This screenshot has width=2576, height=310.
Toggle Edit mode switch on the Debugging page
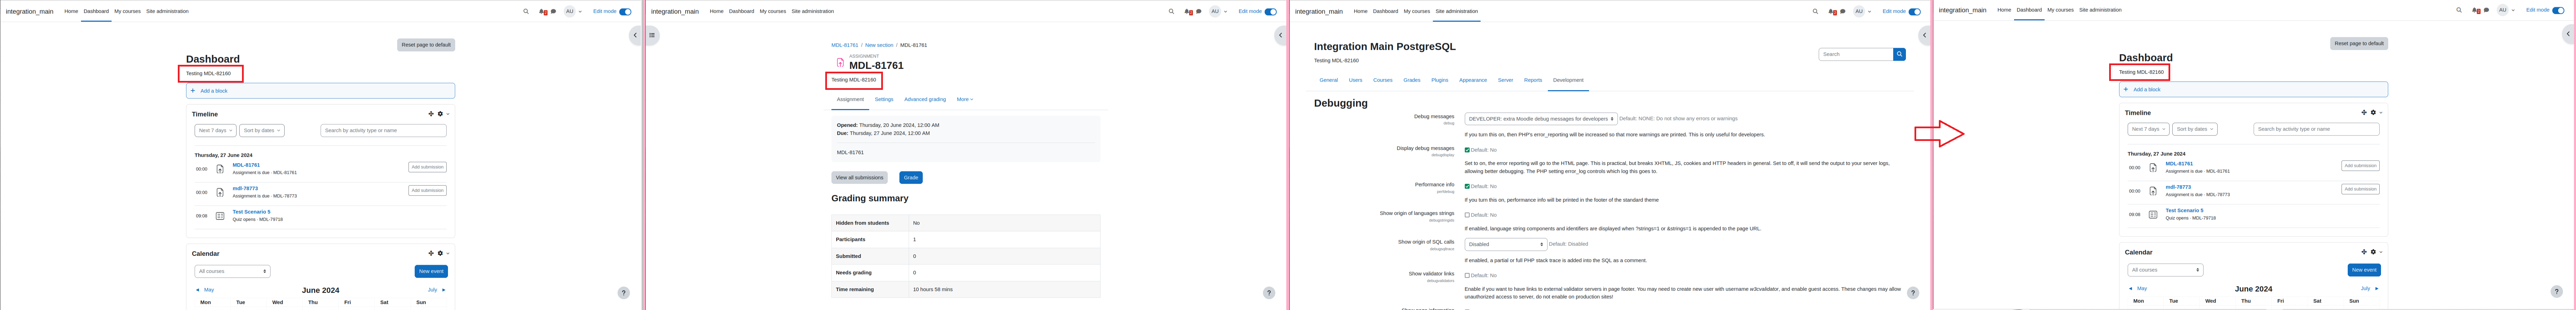pyautogui.click(x=1914, y=12)
